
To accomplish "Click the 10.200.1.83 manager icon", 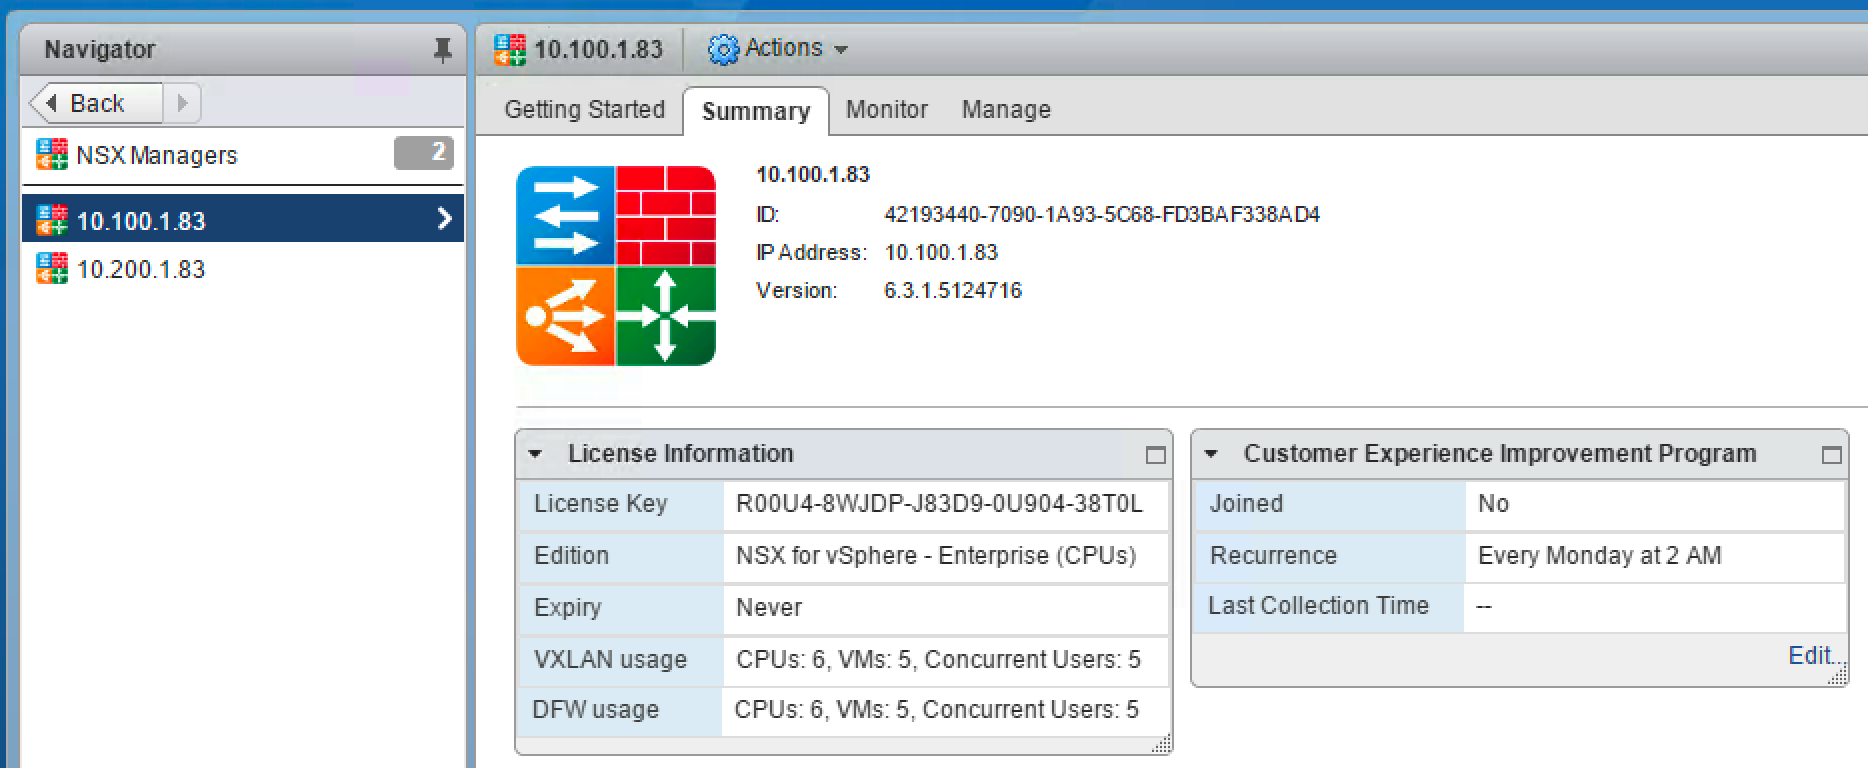I will [x=52, y=269].
